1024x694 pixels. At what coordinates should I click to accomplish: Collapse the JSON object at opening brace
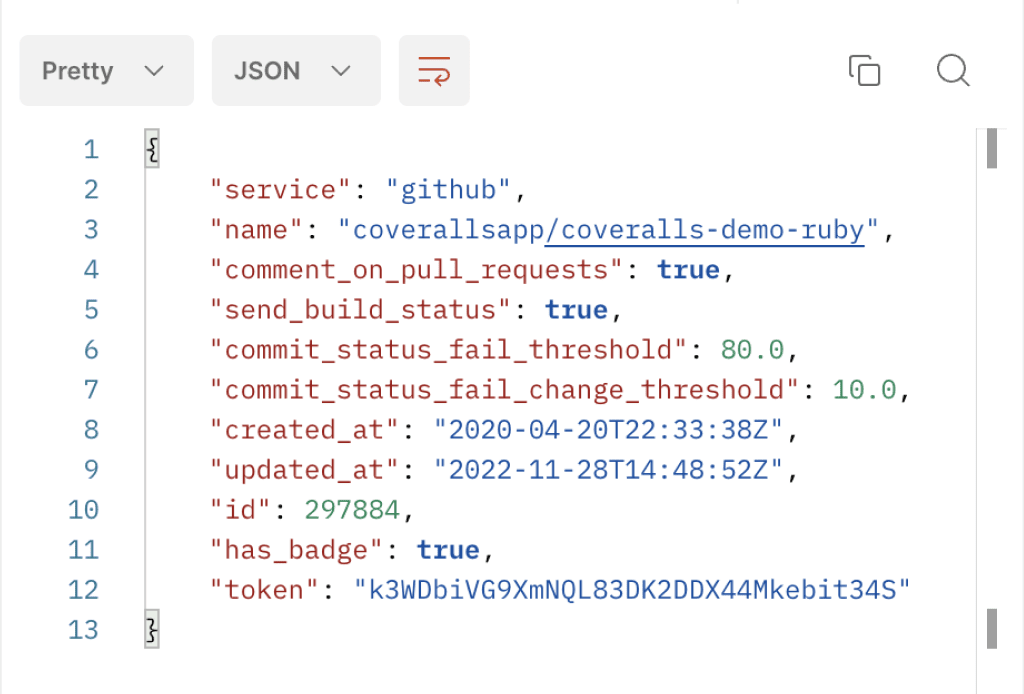[152, 150]
